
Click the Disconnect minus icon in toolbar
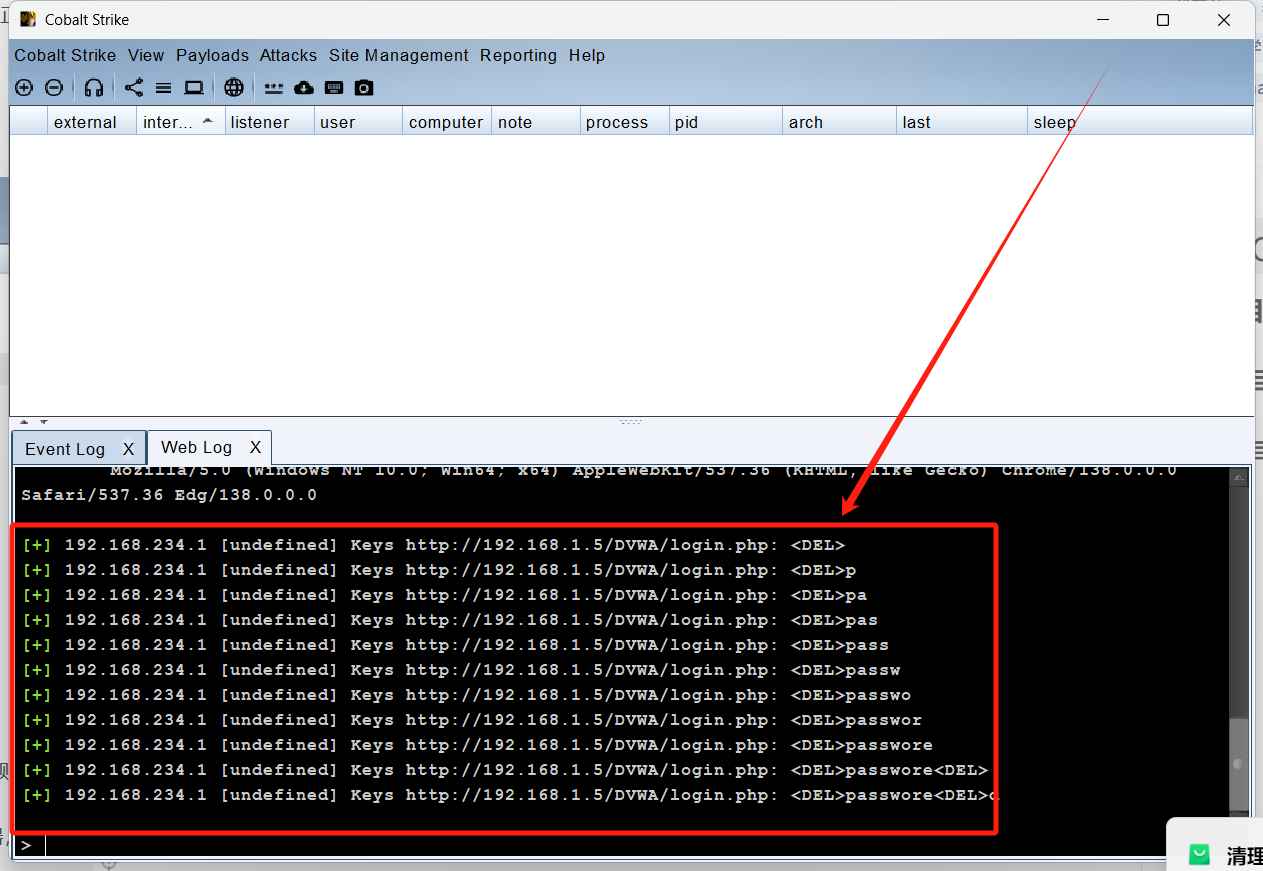pos(54,88)
